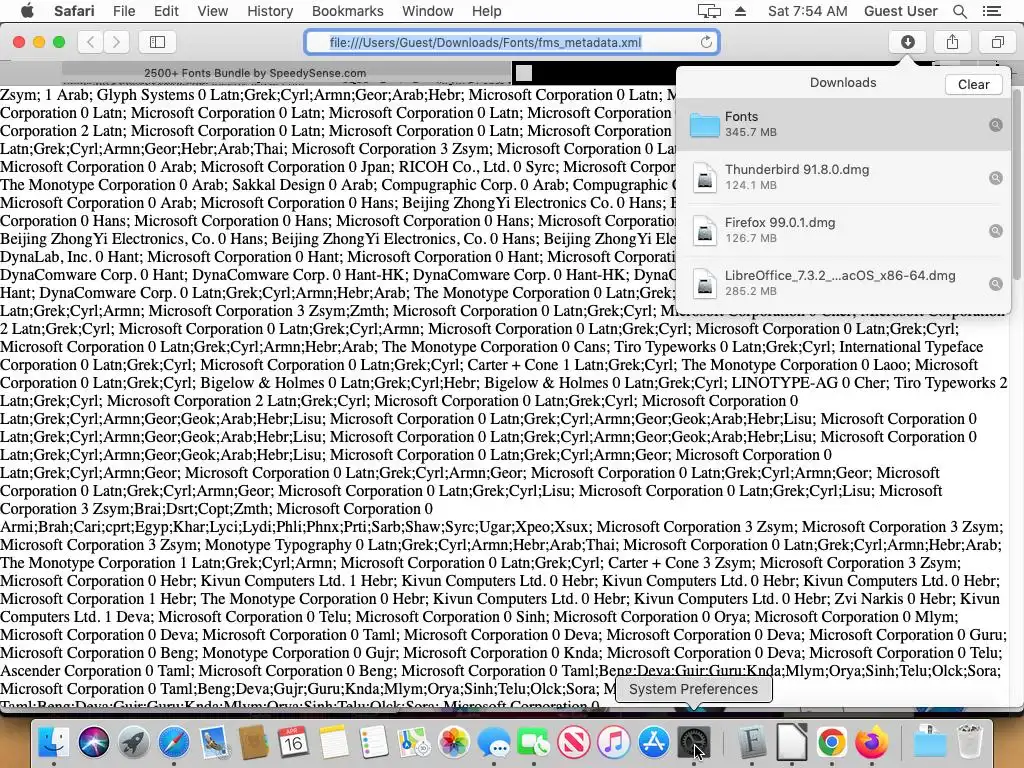Open the View menu
This screenshot has height=768, width=1024.
(x=212, y=11)
